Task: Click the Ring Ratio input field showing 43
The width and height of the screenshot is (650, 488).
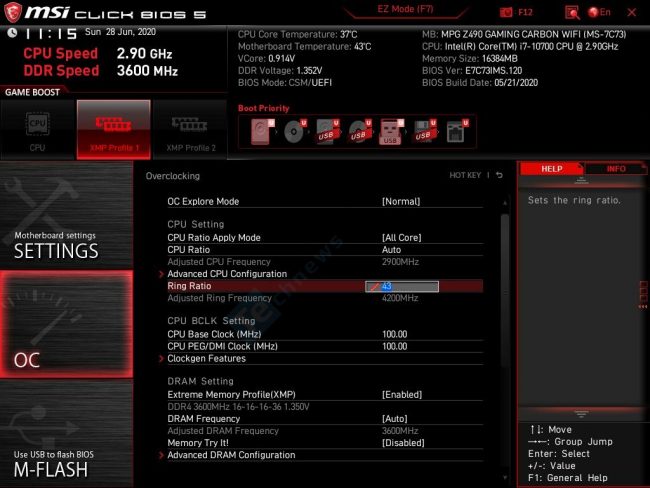Action: (402, 286)
